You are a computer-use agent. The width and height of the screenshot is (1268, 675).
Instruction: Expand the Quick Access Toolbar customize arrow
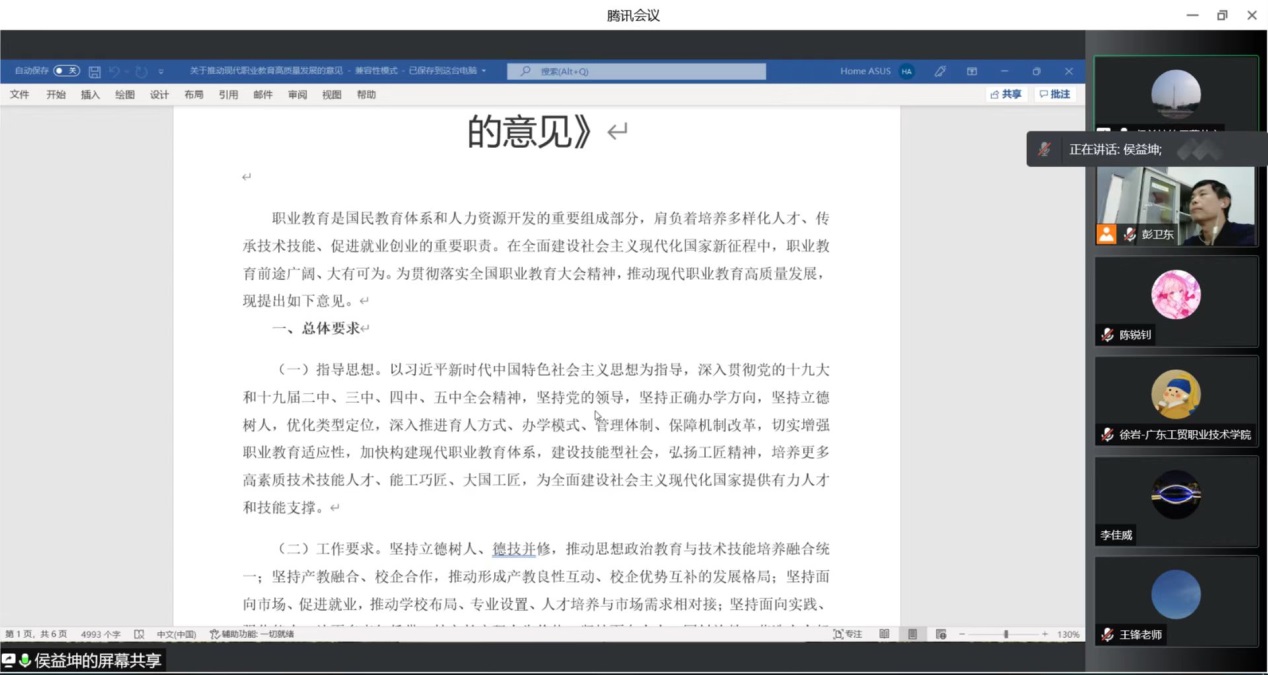pos(161,71)
